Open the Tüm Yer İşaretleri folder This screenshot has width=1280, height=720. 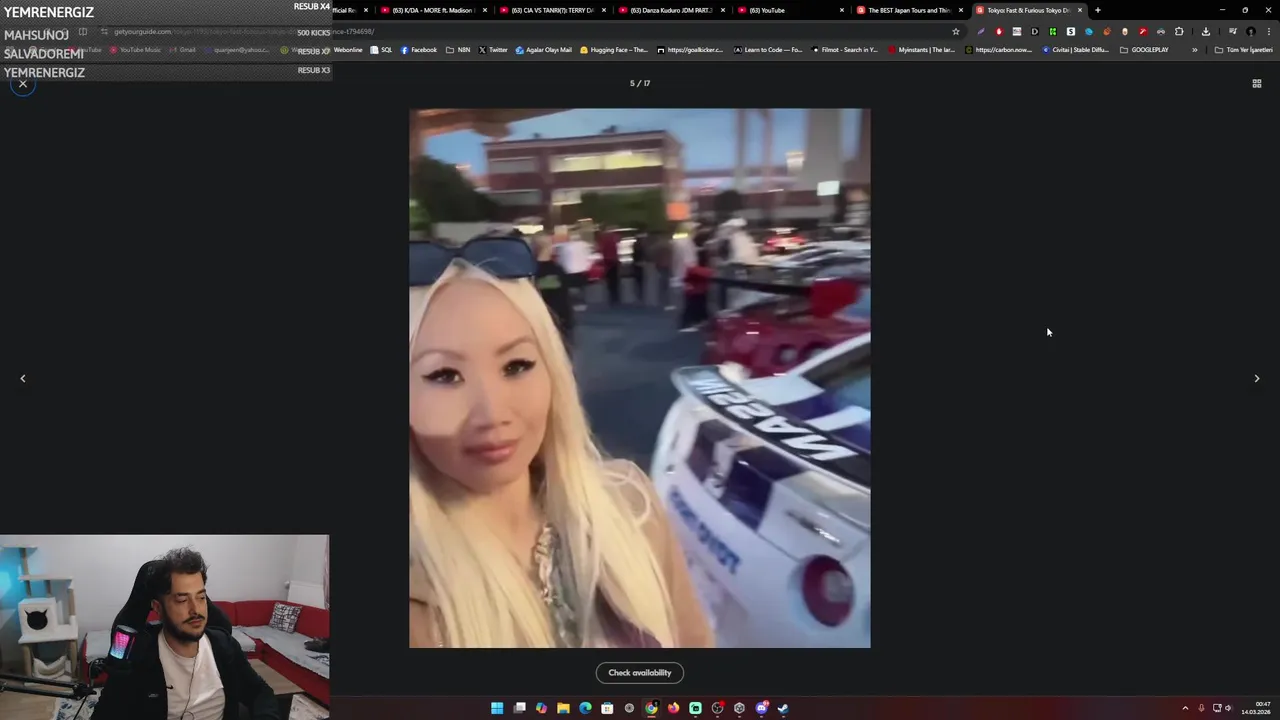pyautogui.click(x=1243, y=50)
